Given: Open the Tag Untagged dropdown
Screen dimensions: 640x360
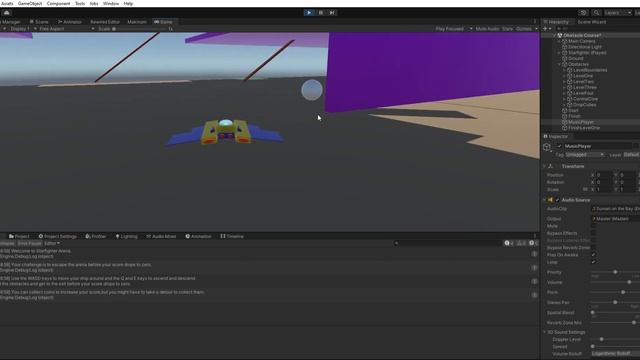Looking at the screenshot, I should click(584, 155).
